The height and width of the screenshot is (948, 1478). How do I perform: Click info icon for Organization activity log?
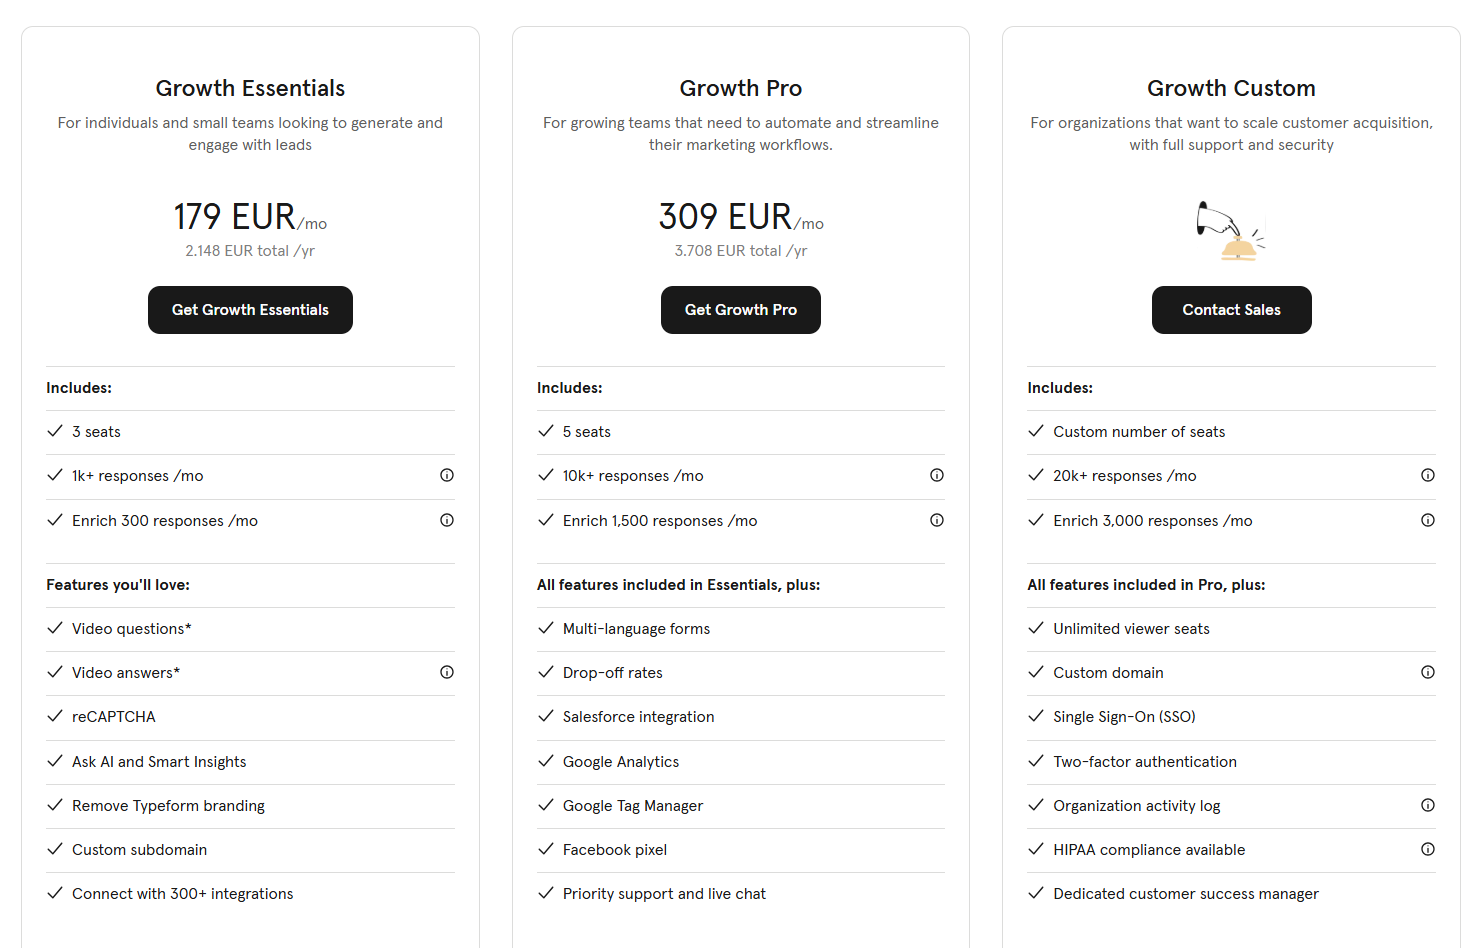pyautogui.click(x=1428, y=805)
